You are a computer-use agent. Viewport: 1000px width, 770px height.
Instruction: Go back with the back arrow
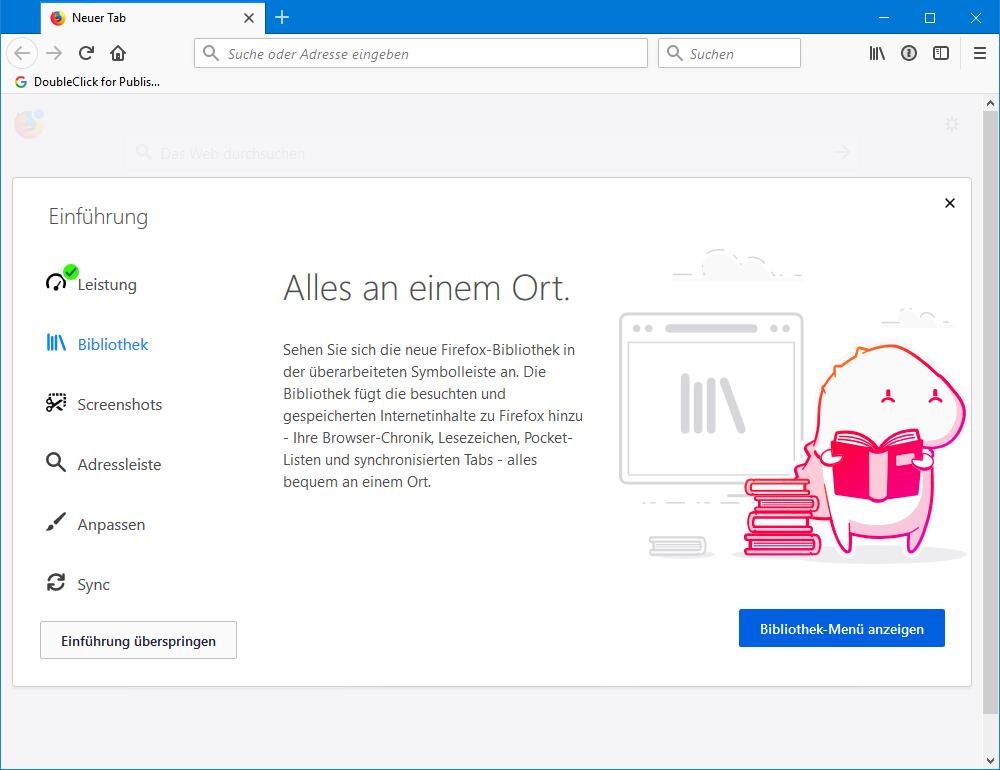pyautogui.click(x=22, y=53)
